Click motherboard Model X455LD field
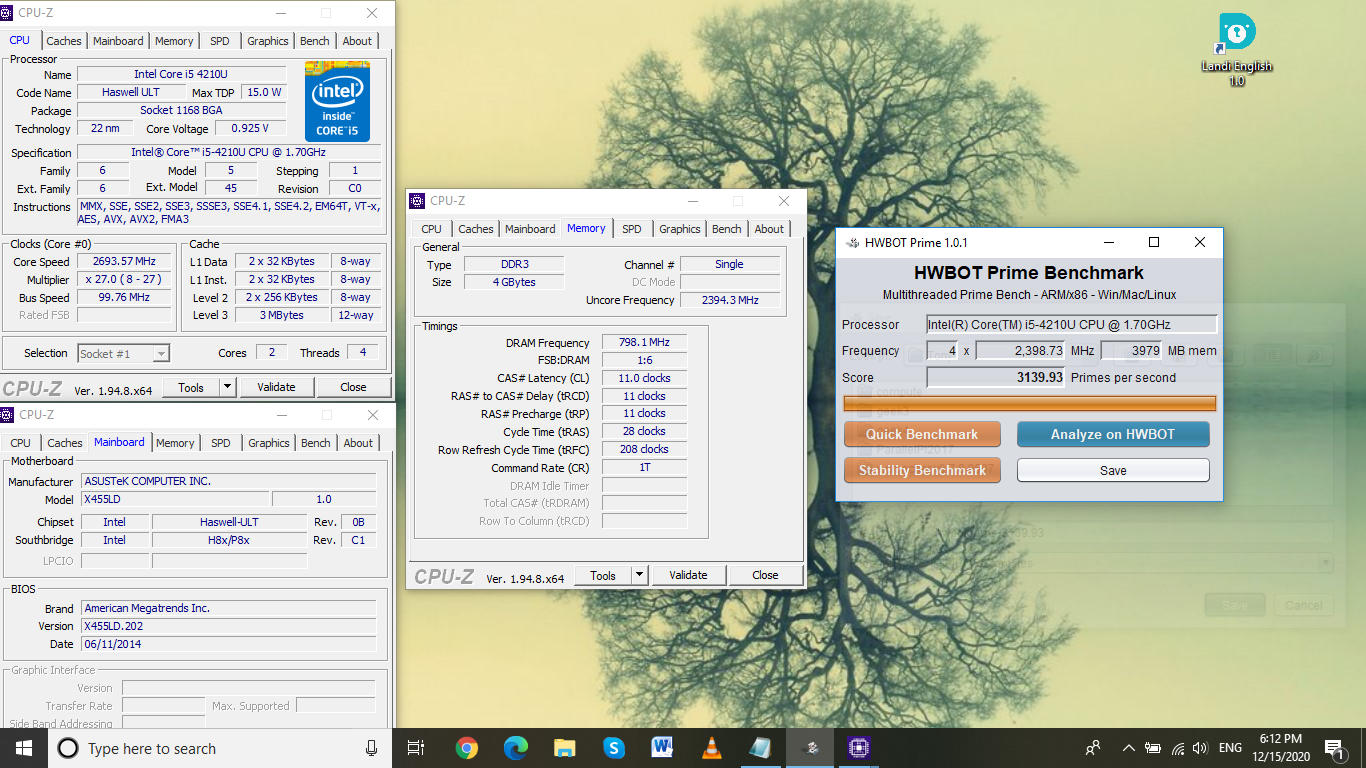Viewport: 1366px width, 768px height. pyautogui.click(x=173, y=499)
